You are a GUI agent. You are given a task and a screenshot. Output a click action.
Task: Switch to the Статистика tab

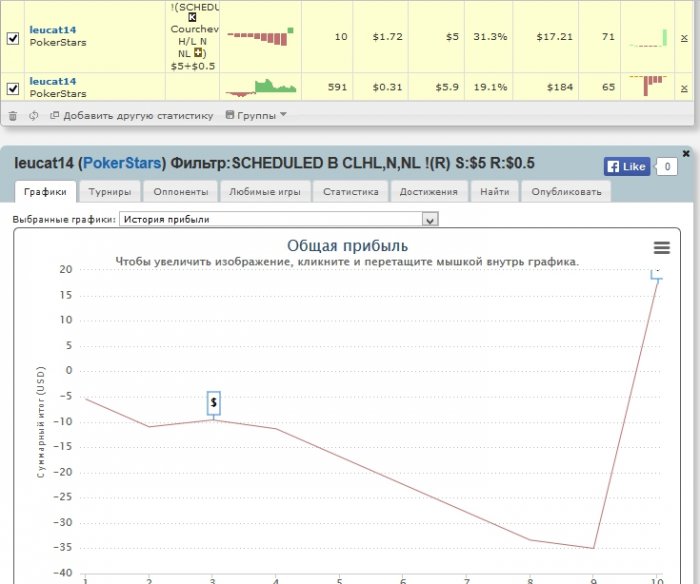click(x=351, y=192)
